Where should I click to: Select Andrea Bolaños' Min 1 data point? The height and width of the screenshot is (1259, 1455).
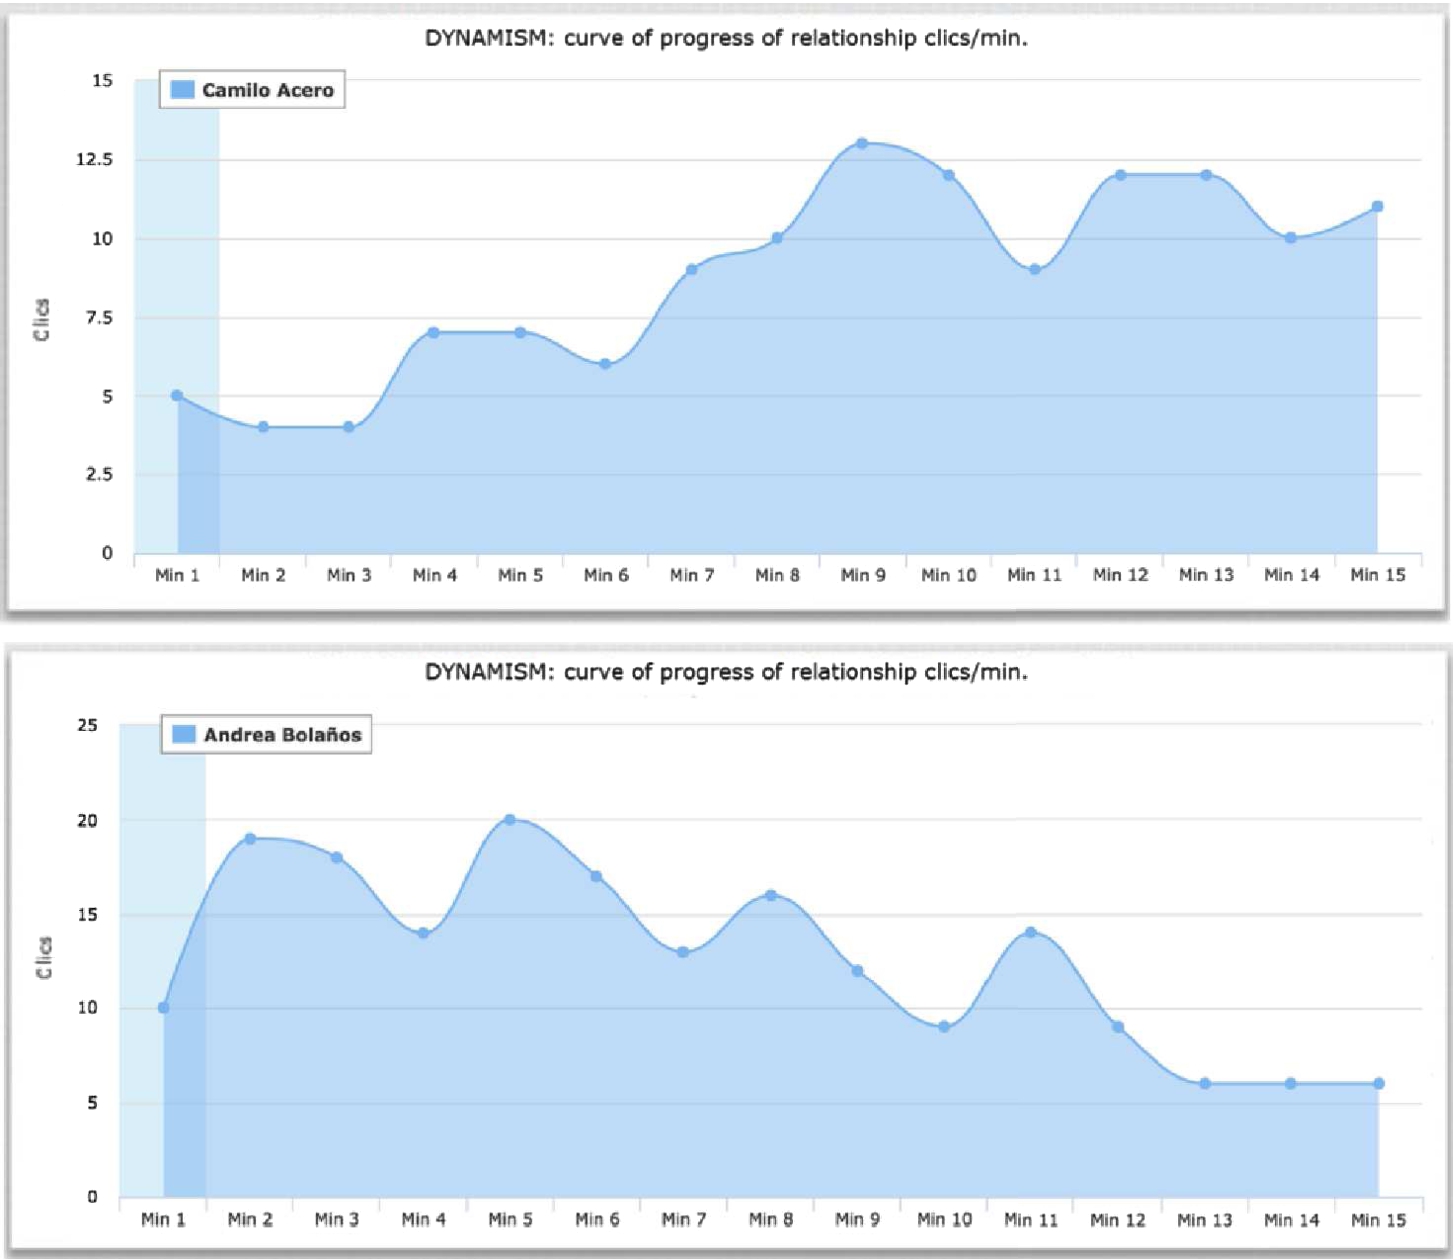coord(163,1008)
